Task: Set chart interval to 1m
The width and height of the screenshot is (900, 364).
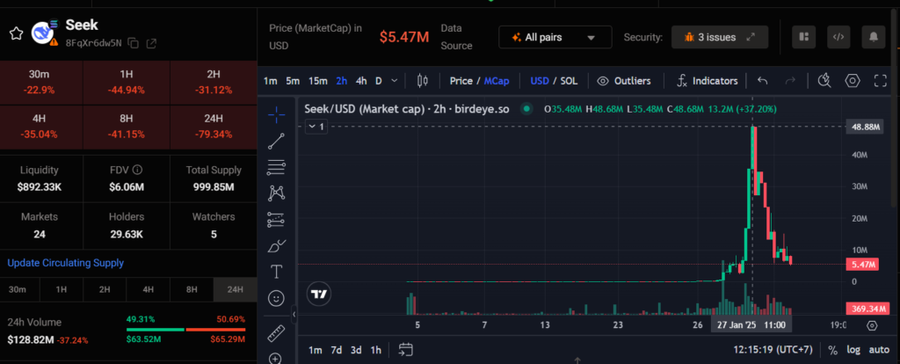Action: [x=270, y=81]
